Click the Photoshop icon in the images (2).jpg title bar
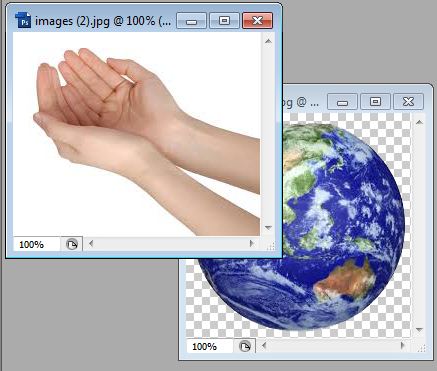Image resolution: width=437 pixels, height=371 pixels. click(x=23, y=20)
